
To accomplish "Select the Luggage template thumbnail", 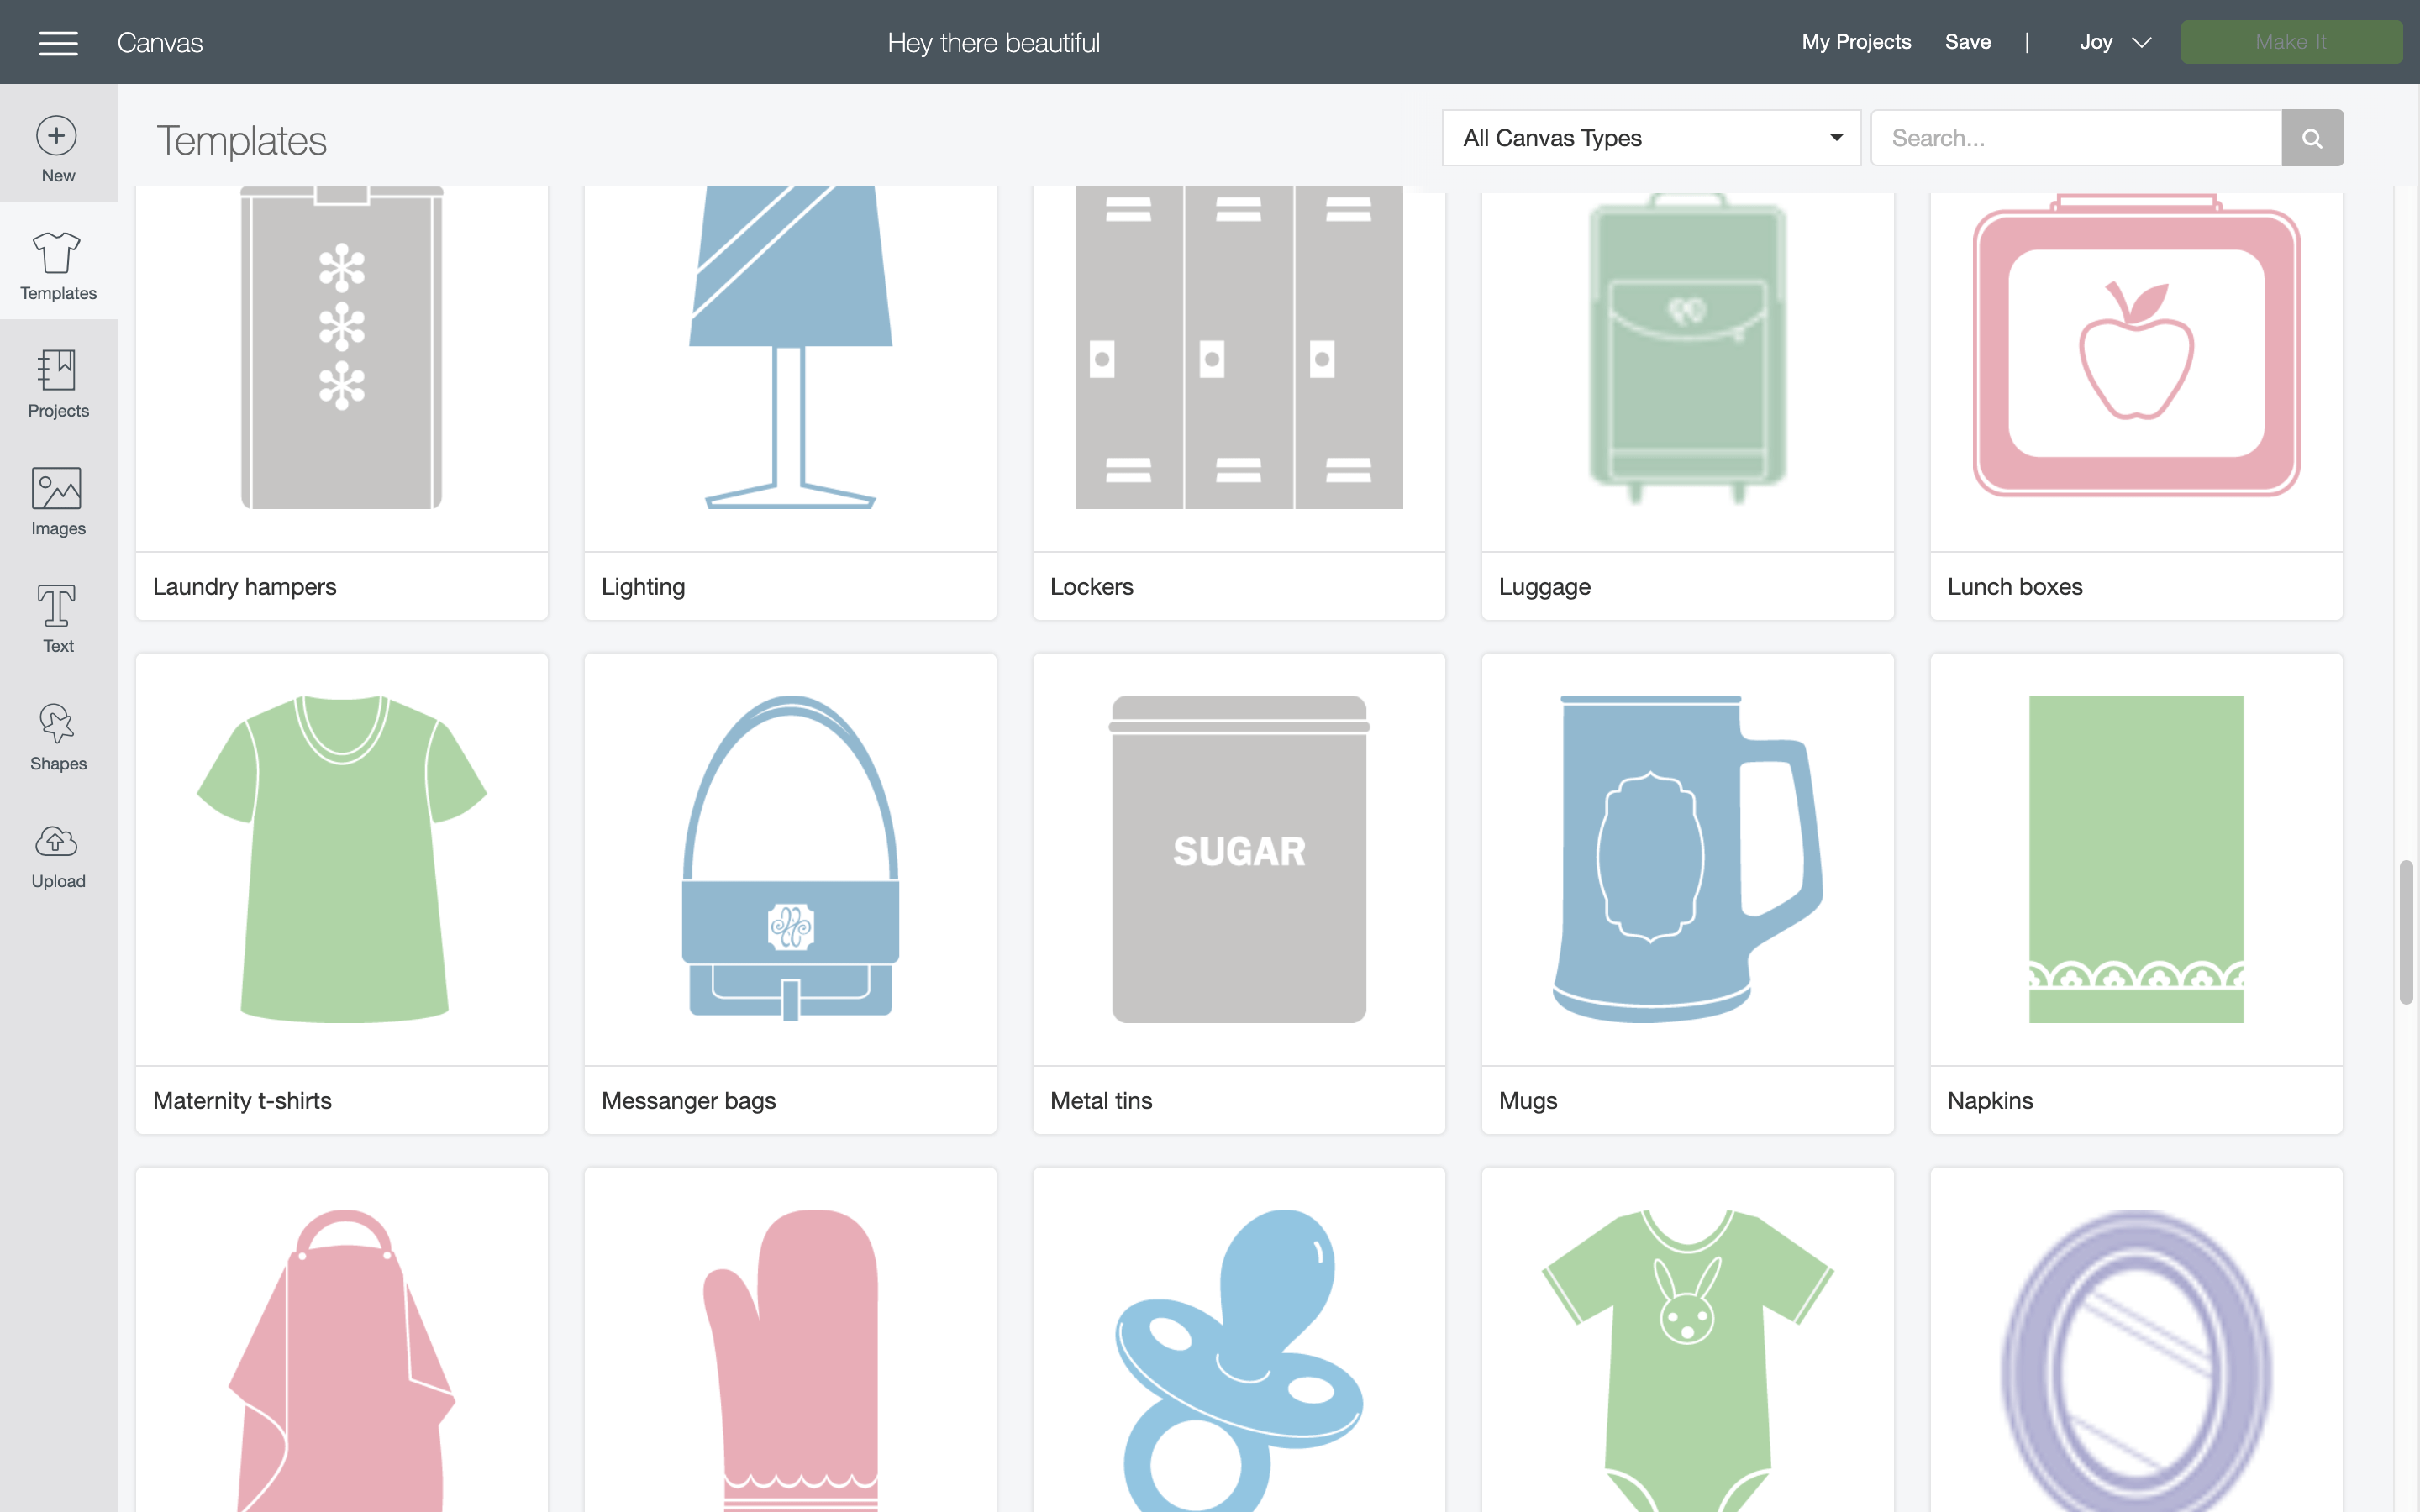I will coord(1688,348).
